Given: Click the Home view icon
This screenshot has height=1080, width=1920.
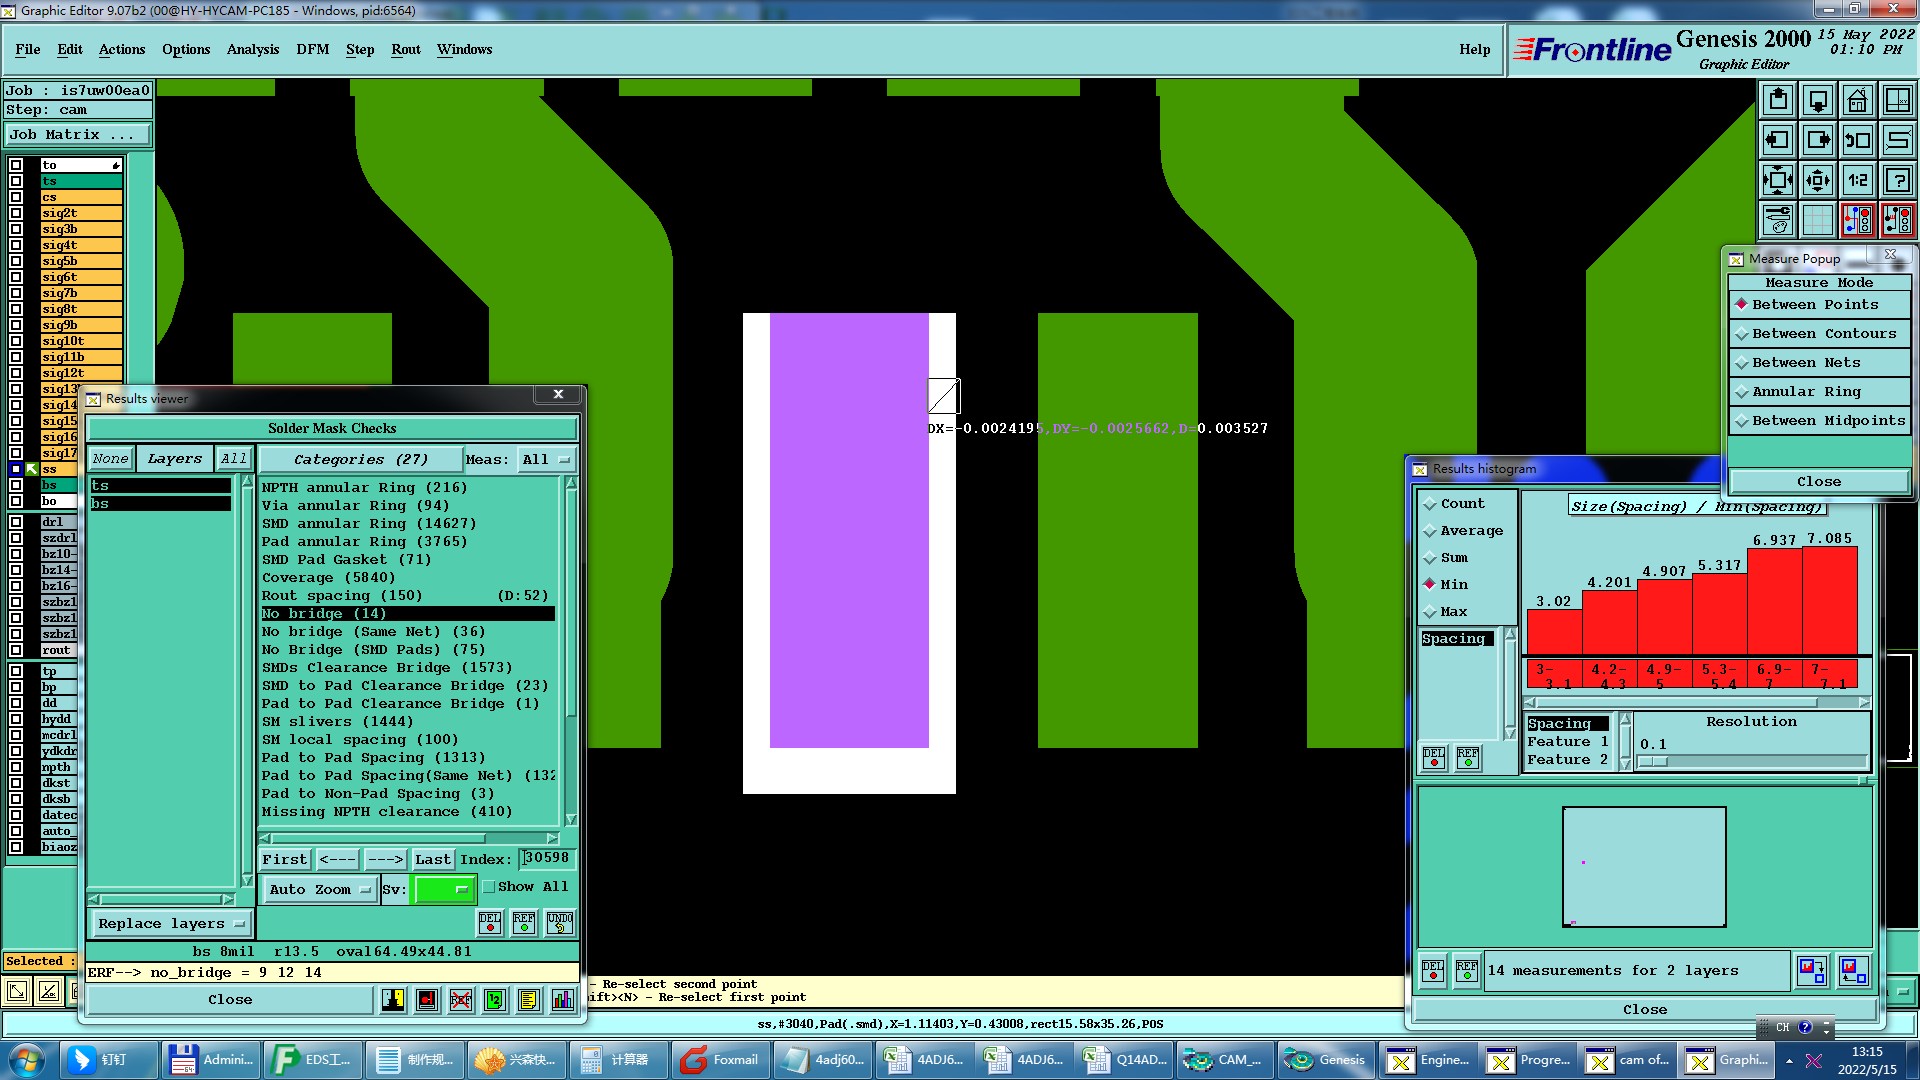Looking at the screenshot, I should (1857, 100).
